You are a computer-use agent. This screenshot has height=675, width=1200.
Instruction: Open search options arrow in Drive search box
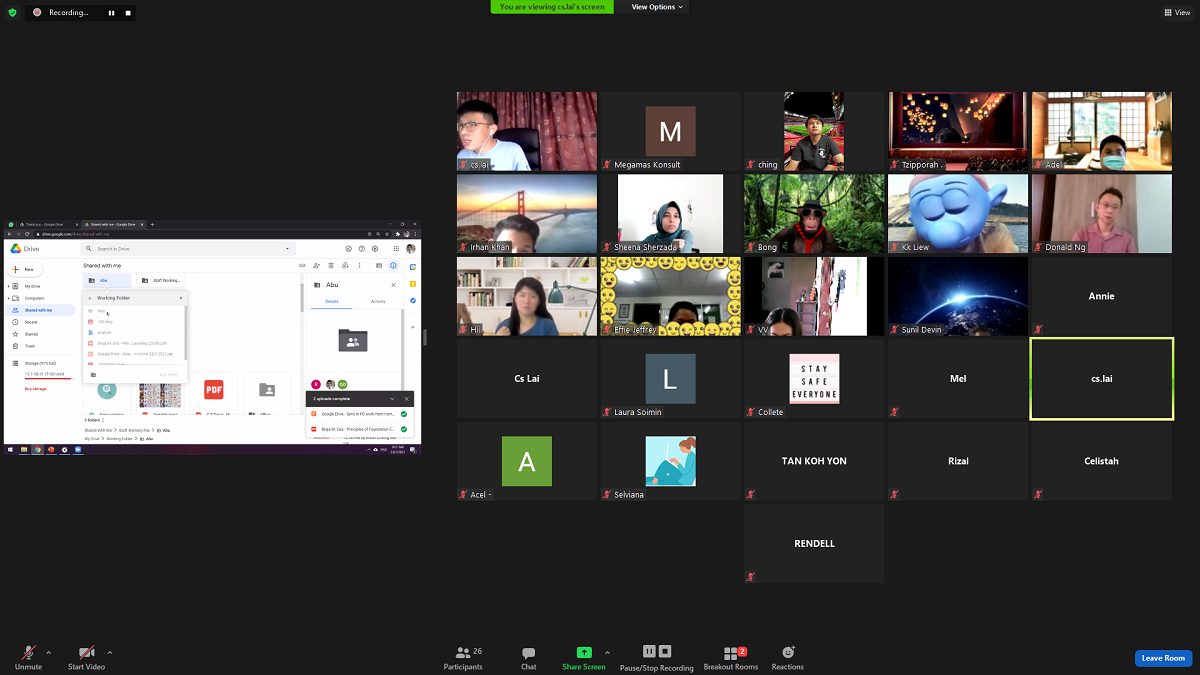(x=288, y=249)
